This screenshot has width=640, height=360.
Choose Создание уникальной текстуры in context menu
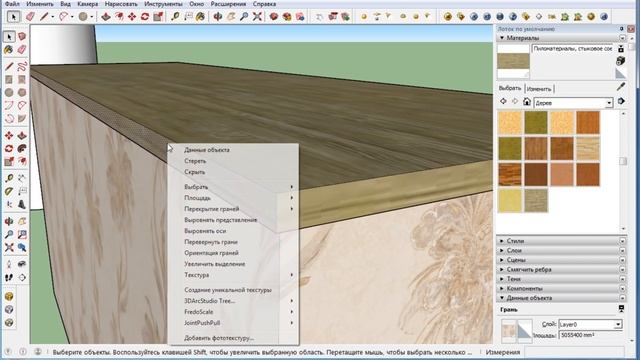233,290
